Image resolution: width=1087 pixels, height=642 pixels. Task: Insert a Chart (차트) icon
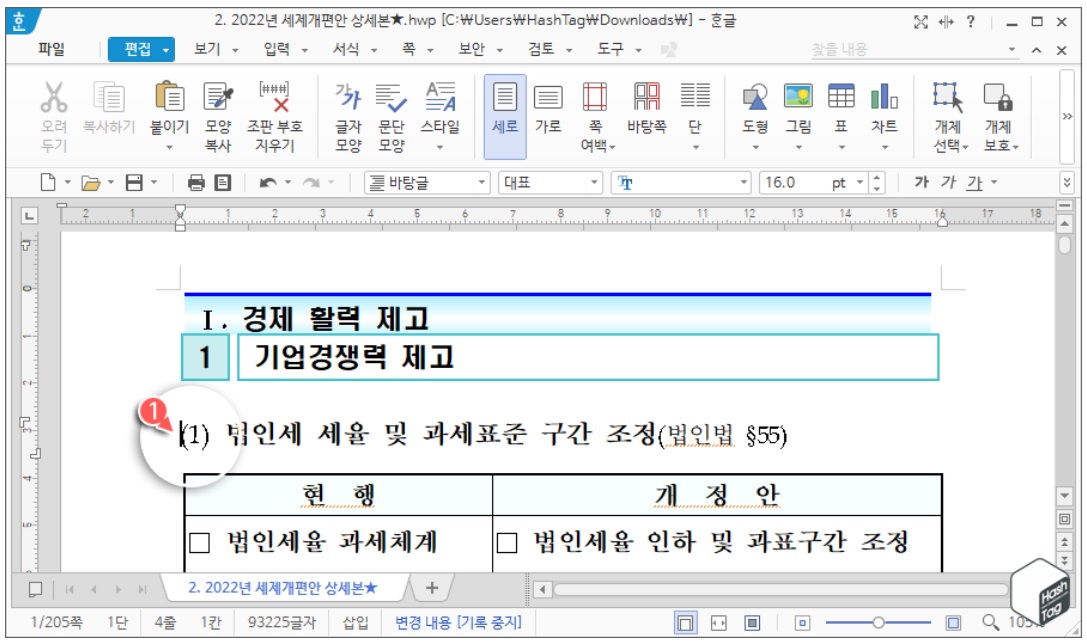click(884, 96)
